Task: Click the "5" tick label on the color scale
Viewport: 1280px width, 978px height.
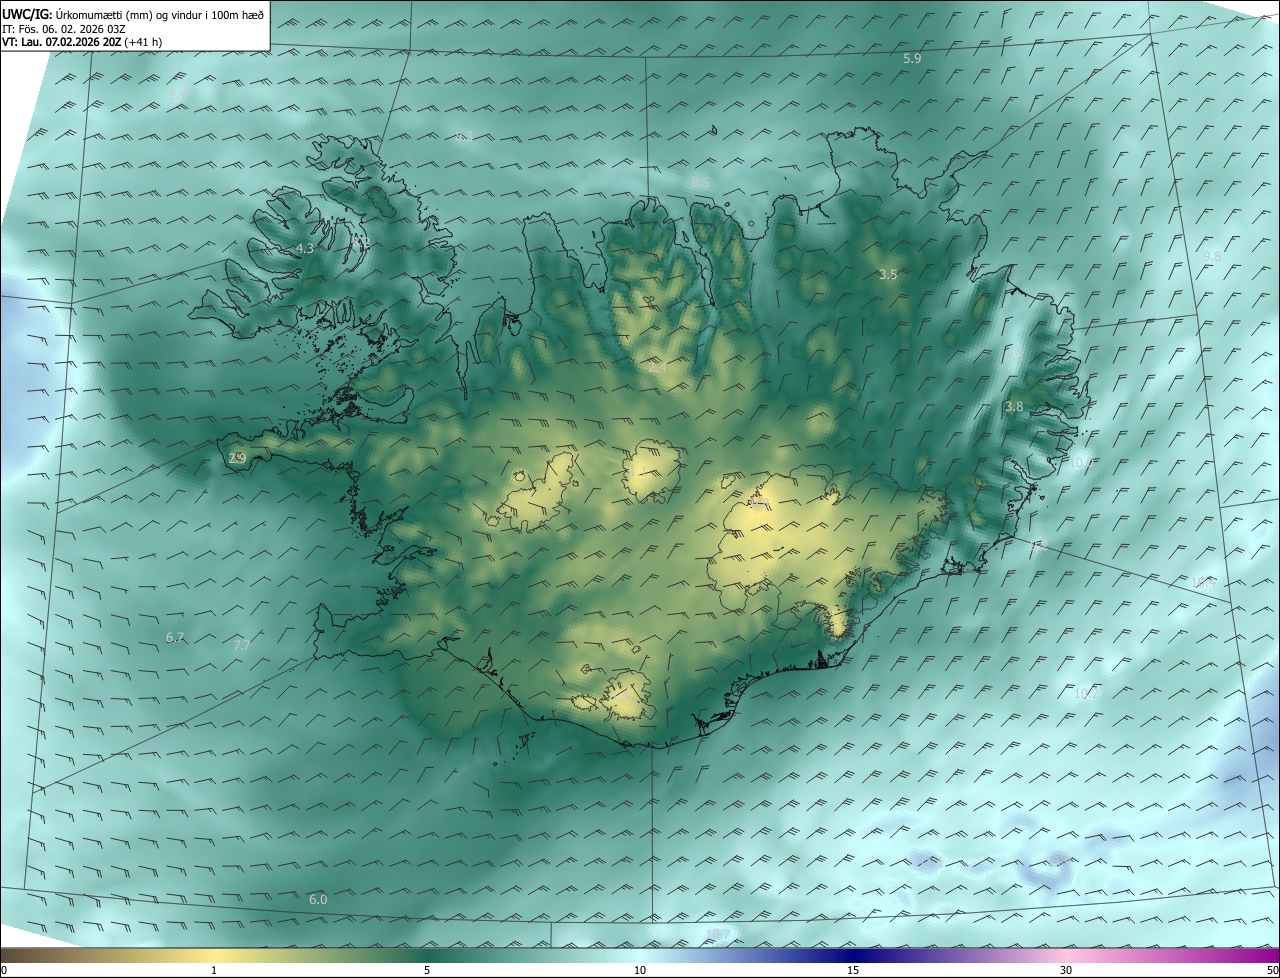Action: [x=427, y=970]
